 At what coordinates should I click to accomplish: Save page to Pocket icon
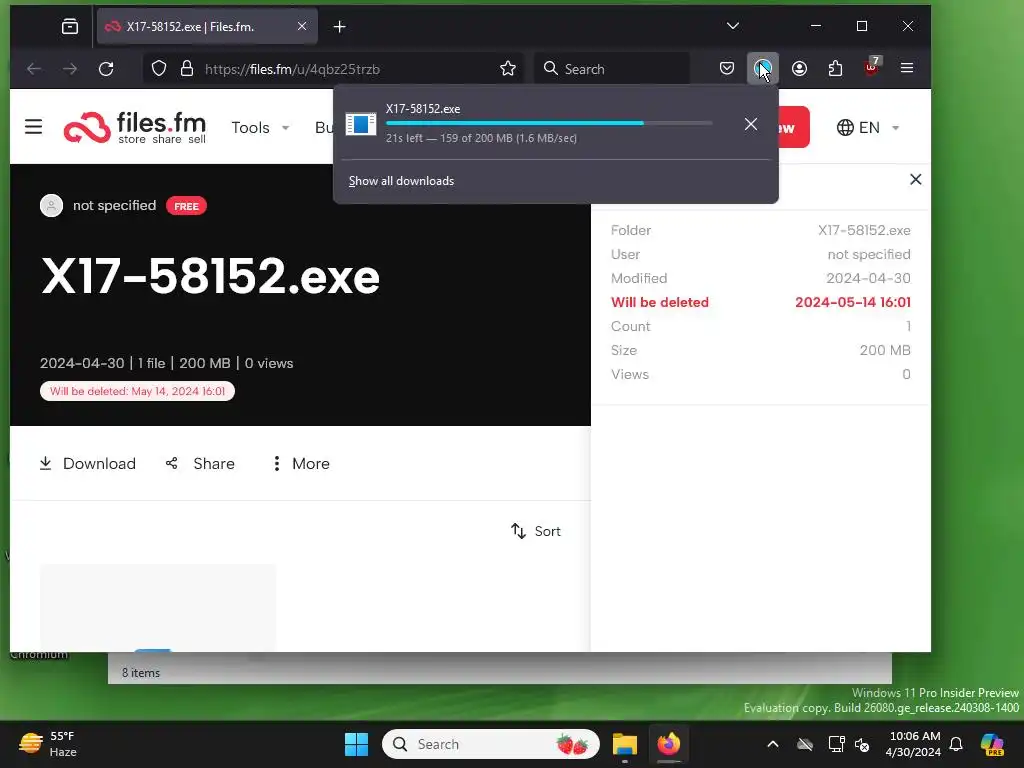click(727, 69)
